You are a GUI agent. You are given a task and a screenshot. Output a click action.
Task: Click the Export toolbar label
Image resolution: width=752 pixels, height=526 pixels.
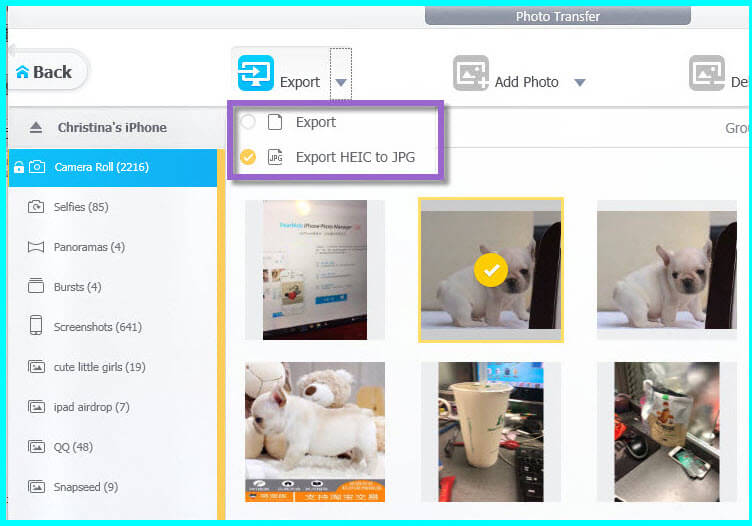[300, 82]
